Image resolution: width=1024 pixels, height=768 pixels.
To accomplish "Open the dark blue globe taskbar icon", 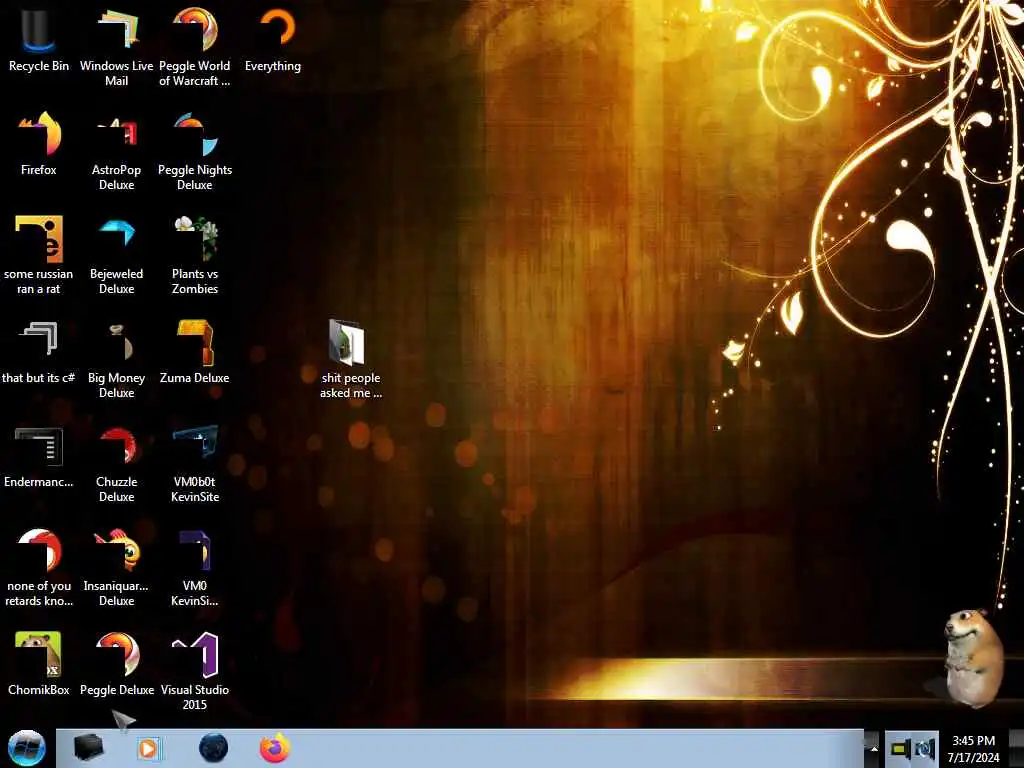I will pyautogui.click(x=213, y=748).
